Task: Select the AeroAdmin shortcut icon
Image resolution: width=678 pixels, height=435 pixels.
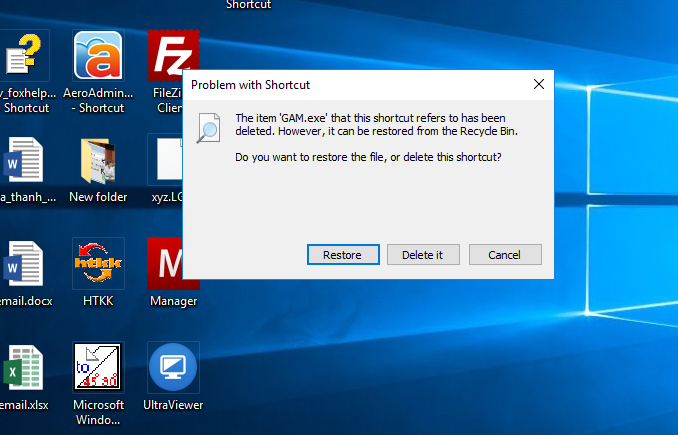Action: [x=98, y=55]
